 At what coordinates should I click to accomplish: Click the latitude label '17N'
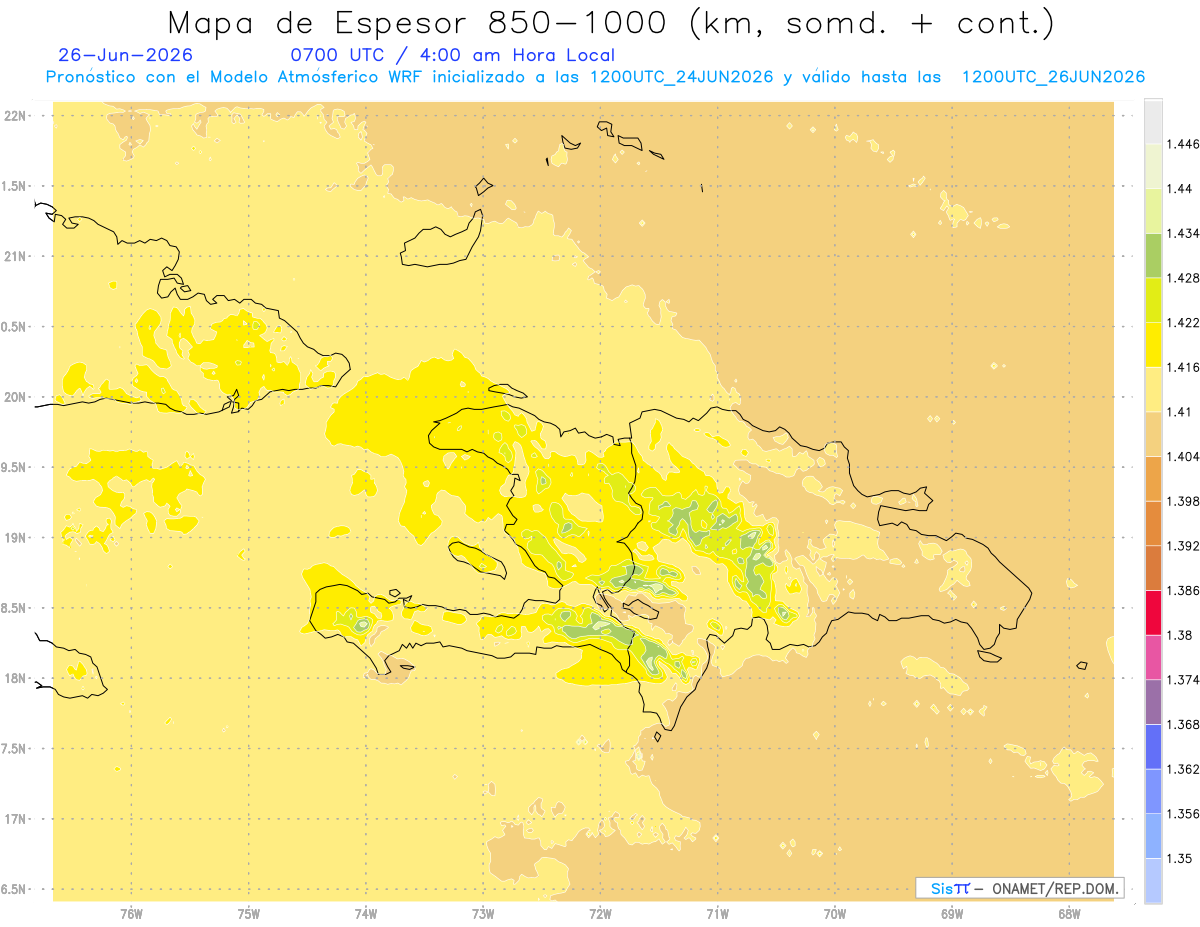click(x=15, y=819)
